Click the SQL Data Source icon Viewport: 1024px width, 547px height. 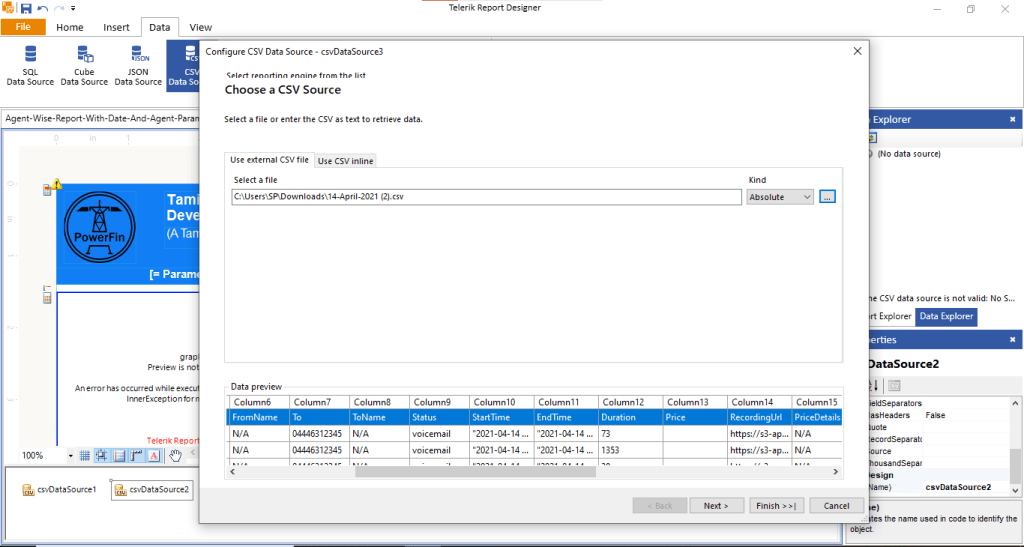click(30, 65)
